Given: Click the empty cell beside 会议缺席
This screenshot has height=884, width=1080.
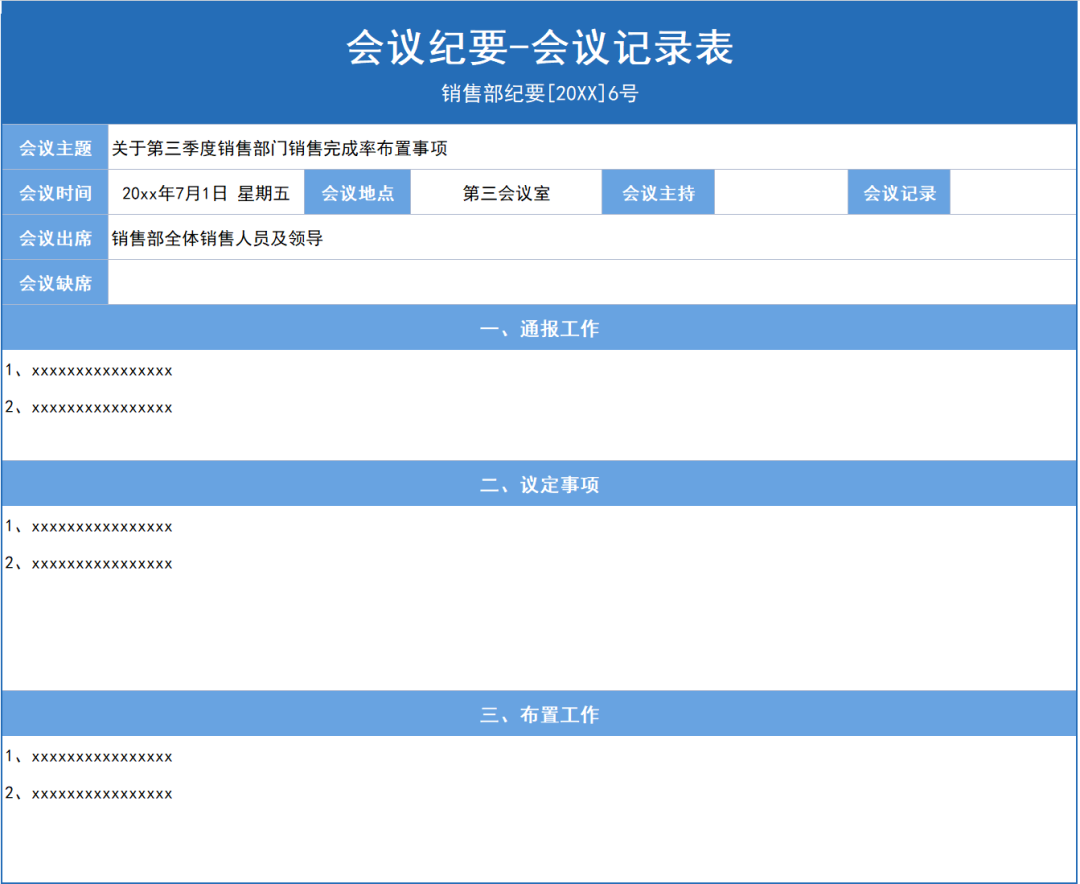Looking at the screenshot, I should click(x=592, y=282).
